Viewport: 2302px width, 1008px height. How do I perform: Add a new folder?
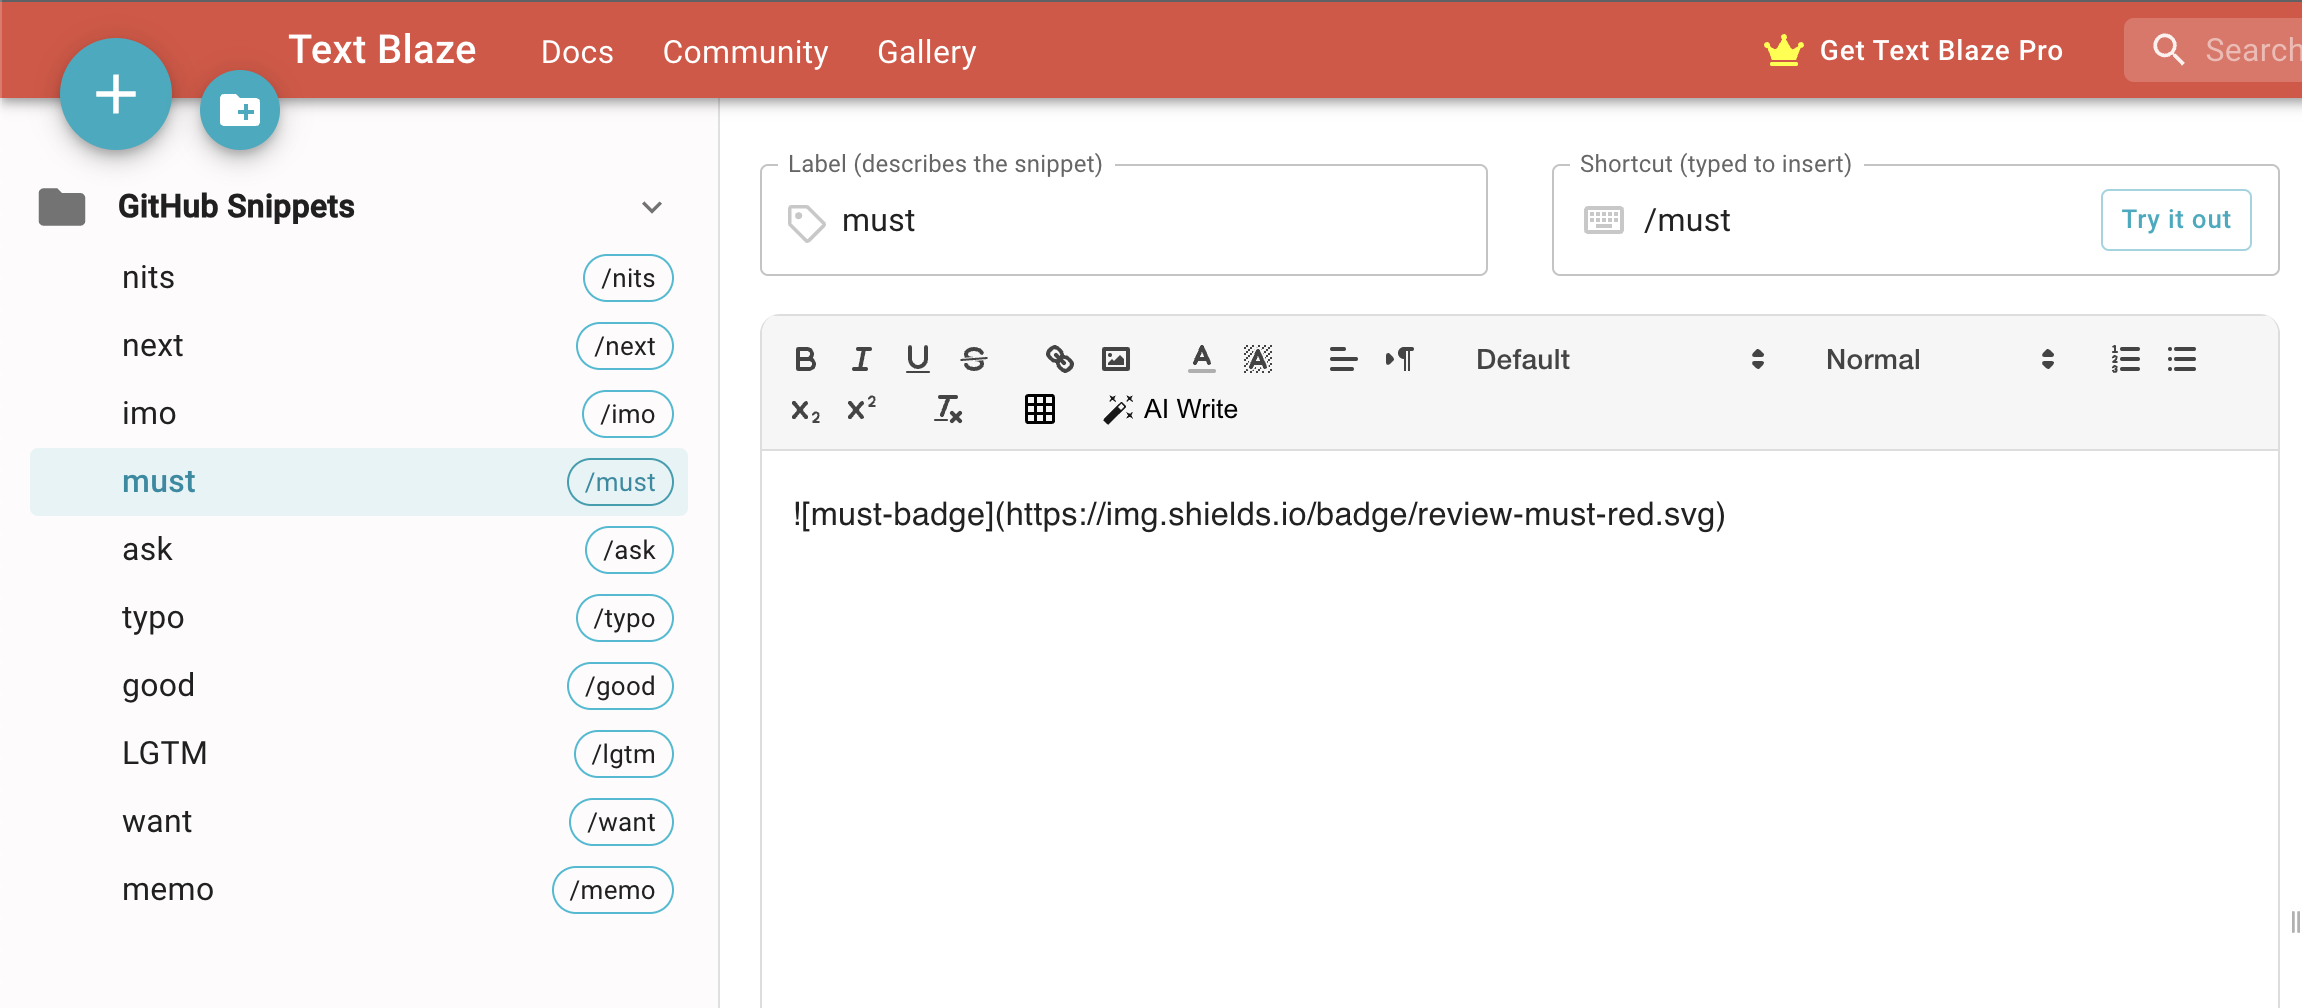(x=240, y=110)
